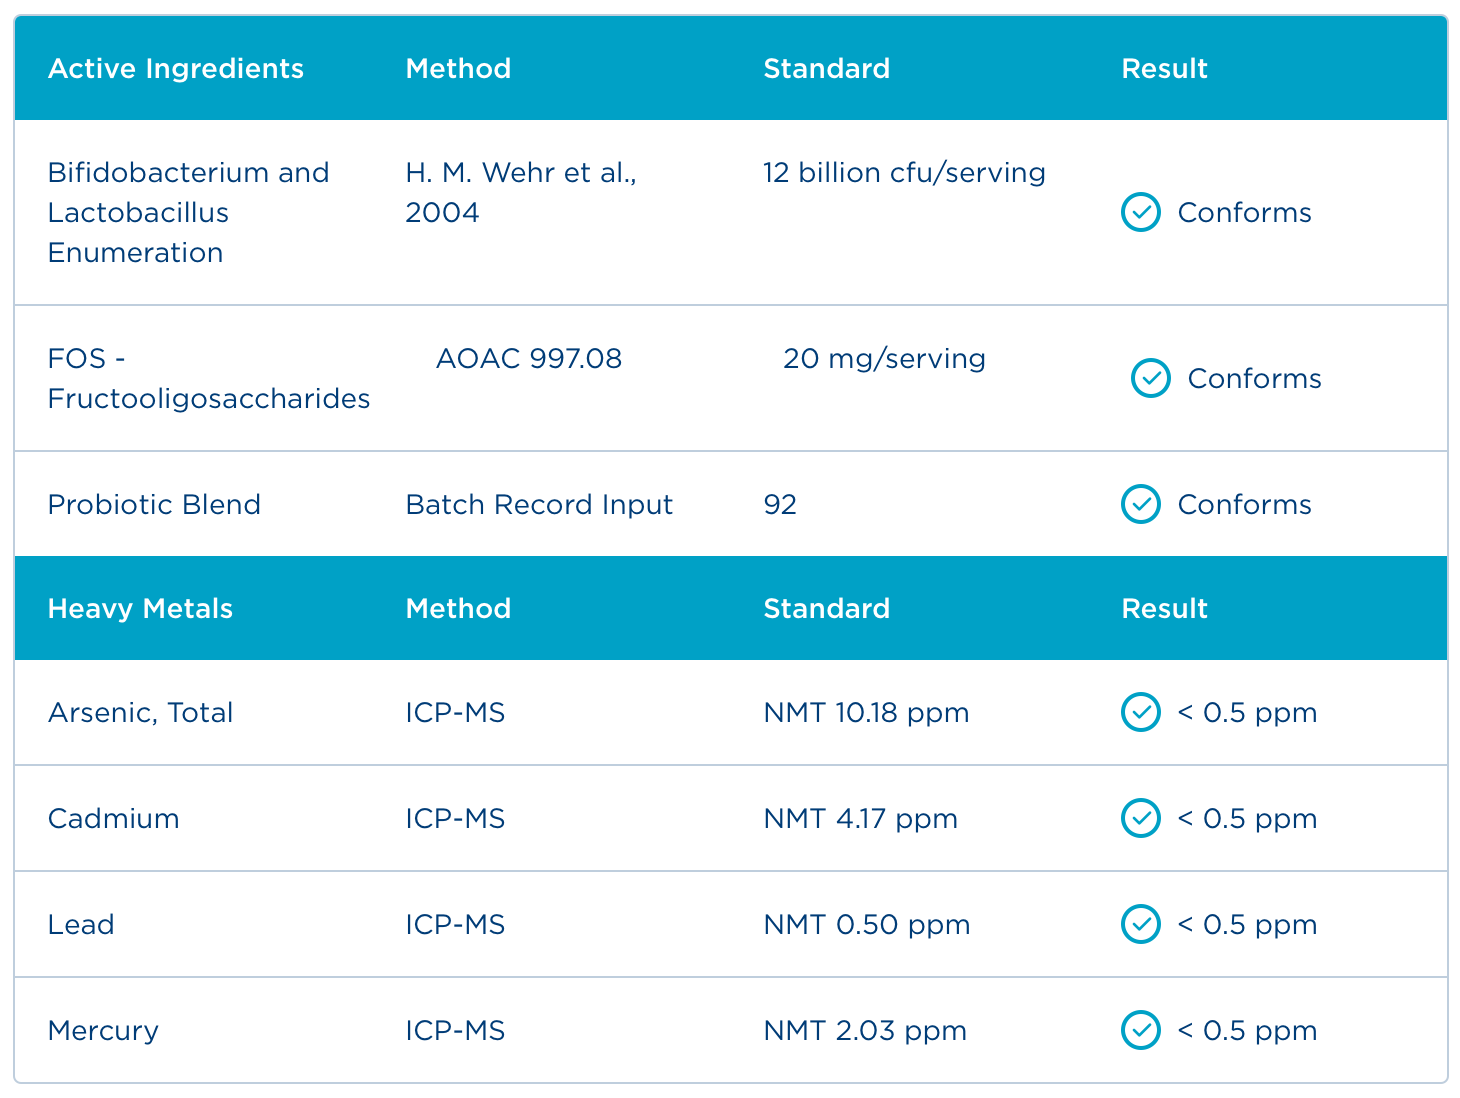Click the Result header in Heavy Metals section

pyautogui.click(x=1164, y=608)
